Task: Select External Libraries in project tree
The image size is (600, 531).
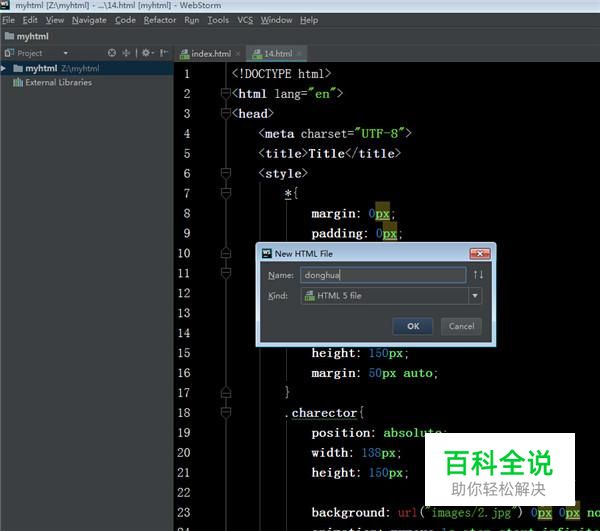Action: 58,83
